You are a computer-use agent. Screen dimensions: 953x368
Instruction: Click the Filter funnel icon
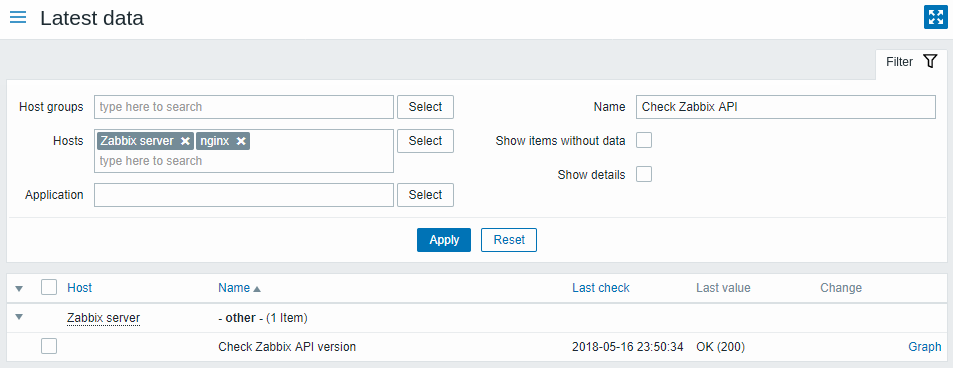(x=930, y=61)
